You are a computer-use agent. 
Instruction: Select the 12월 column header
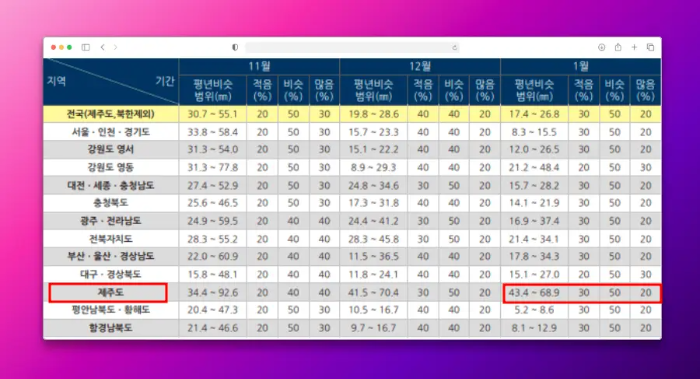click(x=420, y=67)
